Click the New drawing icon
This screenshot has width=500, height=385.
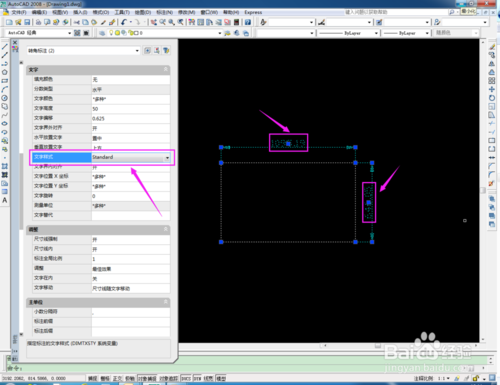[9, 22]
